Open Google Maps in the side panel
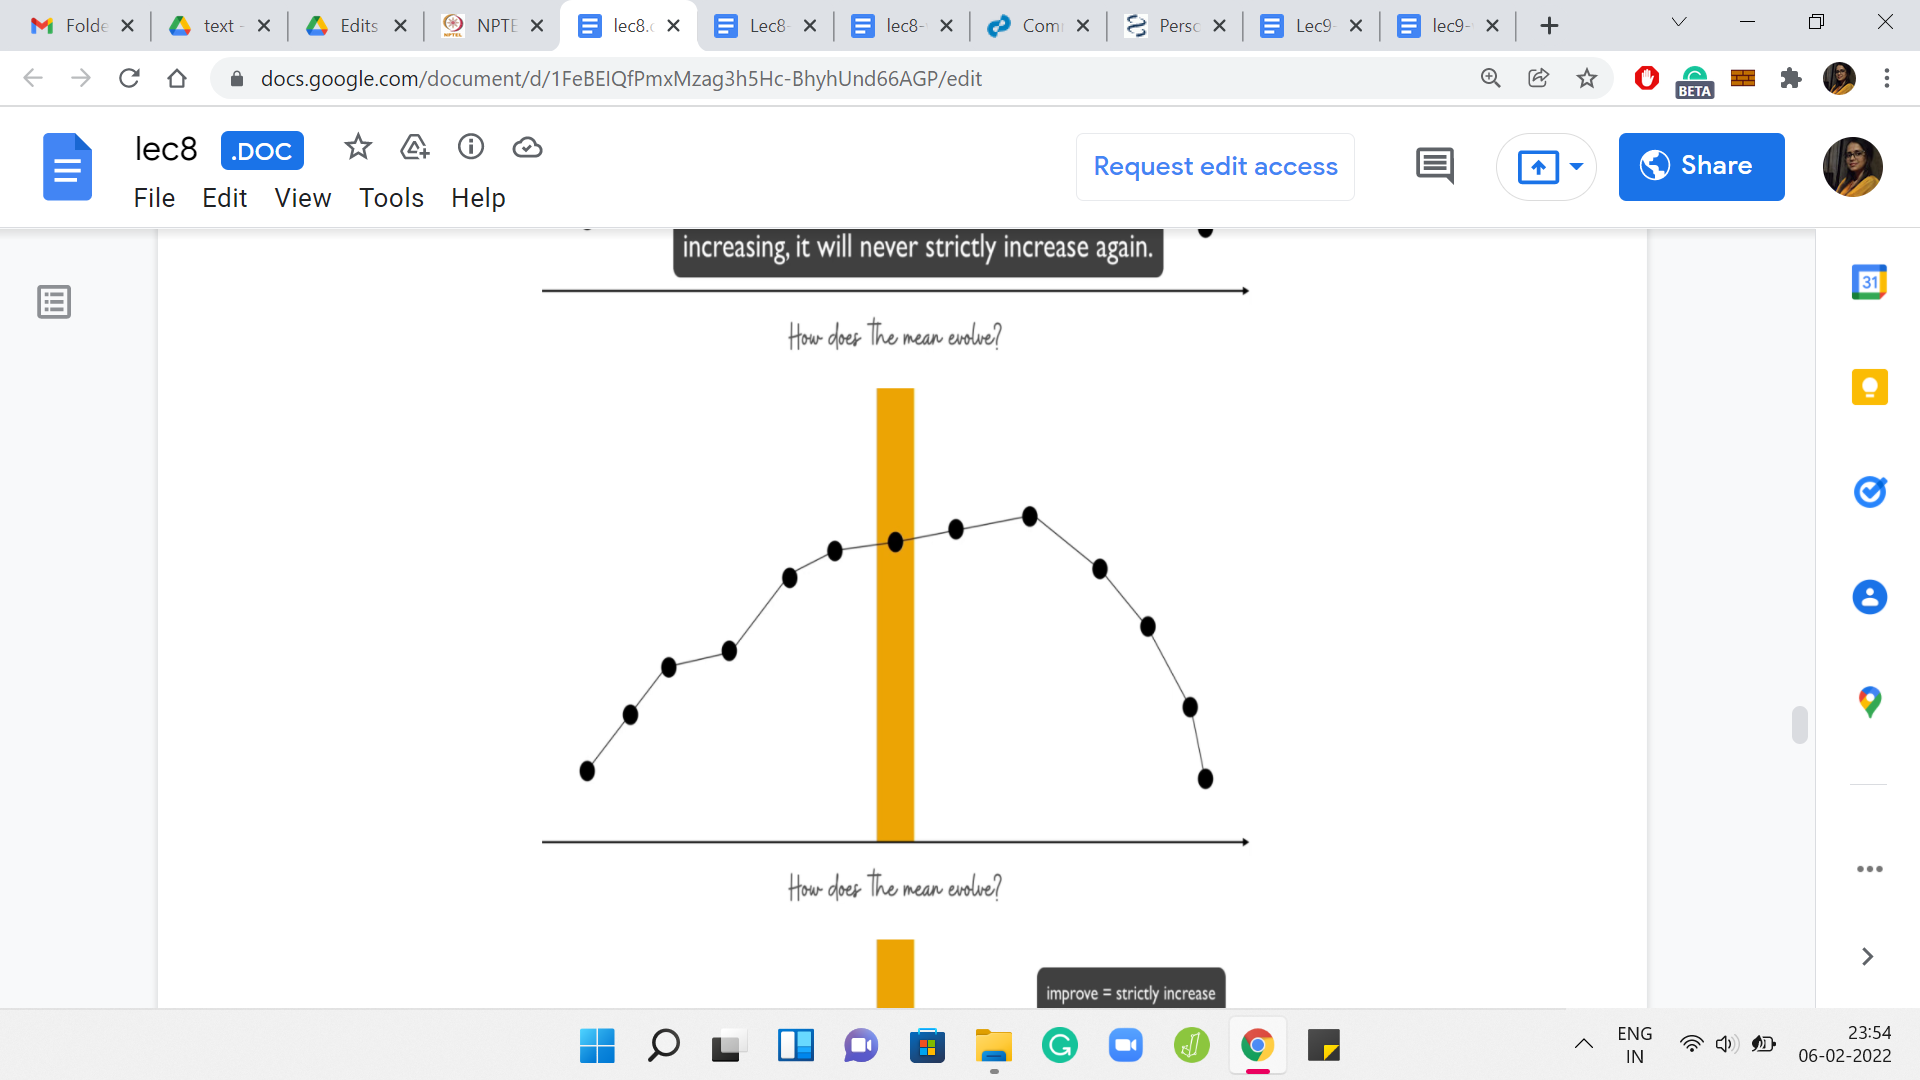The height and width of the screenshot is (1080, 1920). [1869, 701]
